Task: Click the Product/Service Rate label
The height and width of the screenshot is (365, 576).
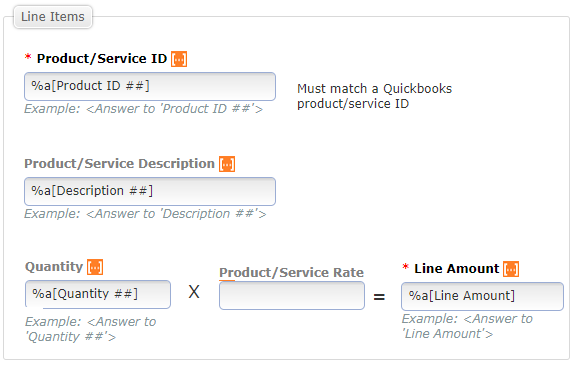Action: click(291, 272)
